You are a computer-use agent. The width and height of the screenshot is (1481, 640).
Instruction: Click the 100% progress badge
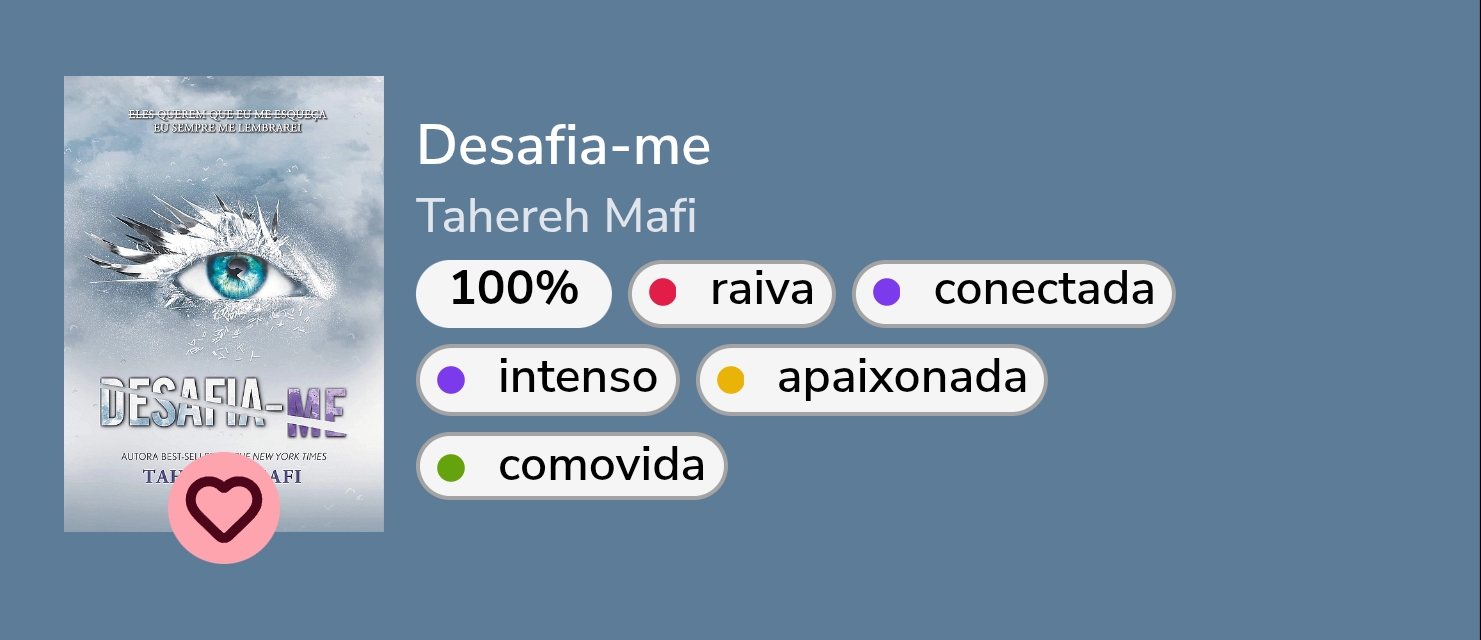(x=513, y=293)
